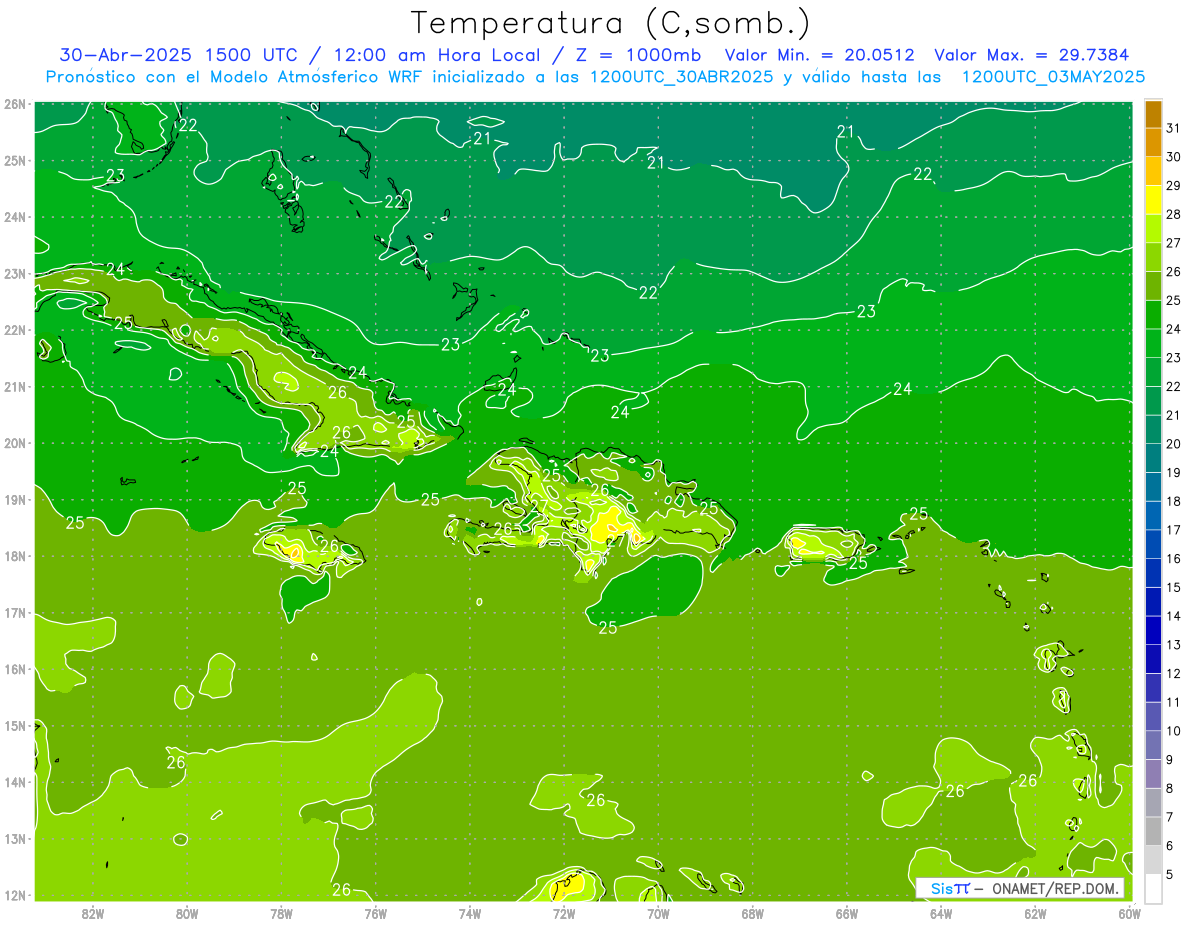Click the "82W" longitude axis label
This screenshot has width=1200, height=927.
[x=92, y=913]
